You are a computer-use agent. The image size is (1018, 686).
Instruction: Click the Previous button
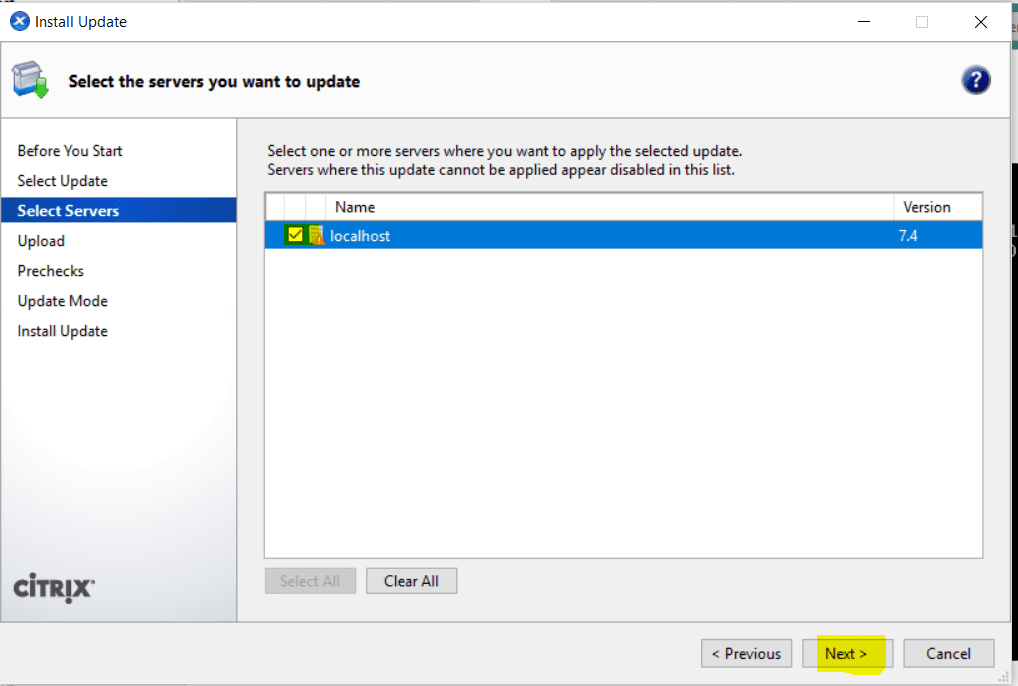coord(746,653)
